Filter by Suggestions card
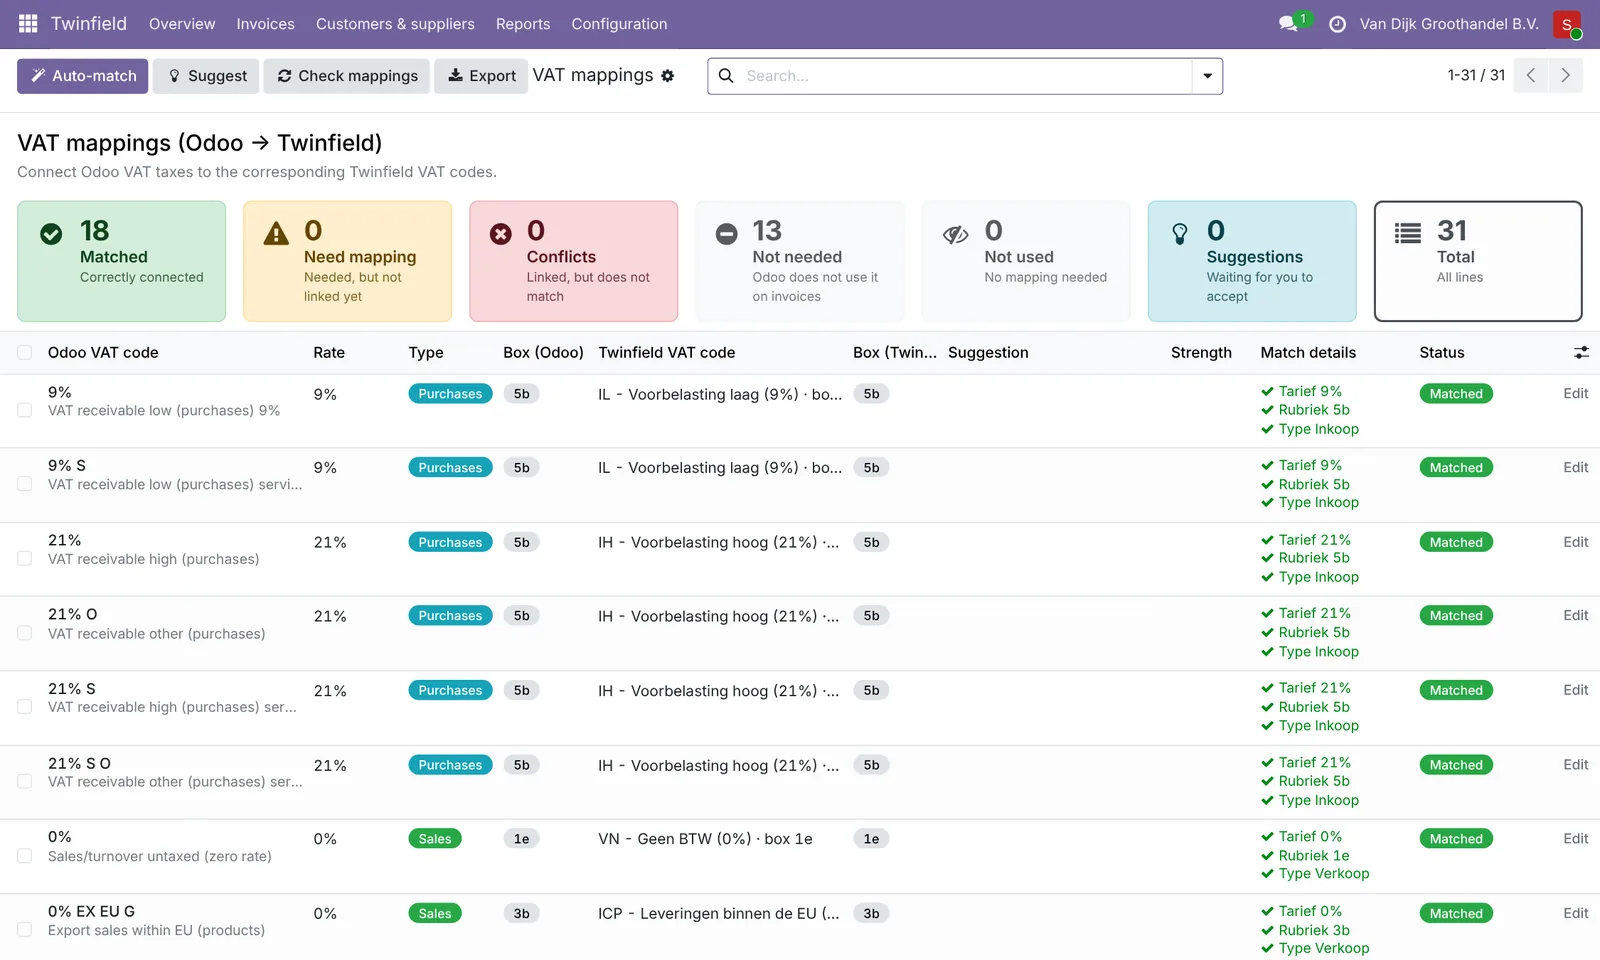The height and width of the screenshot is (960, 1600). click(x=1252, y=262)
